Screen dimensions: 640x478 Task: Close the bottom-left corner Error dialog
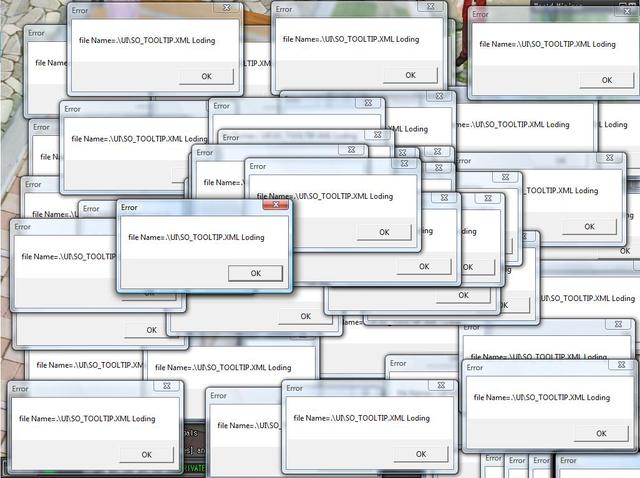(x=167, y=386)
